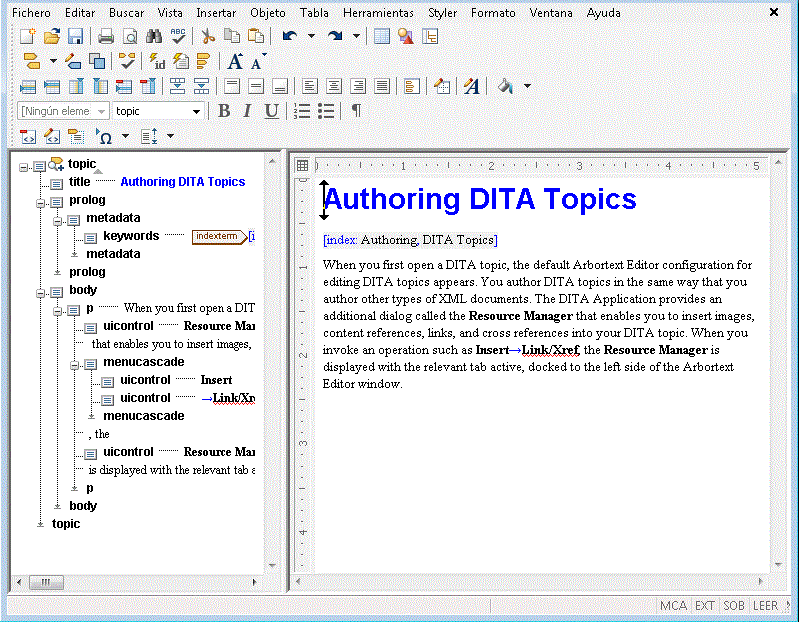Click the Align text right icon

click(358, 86)
